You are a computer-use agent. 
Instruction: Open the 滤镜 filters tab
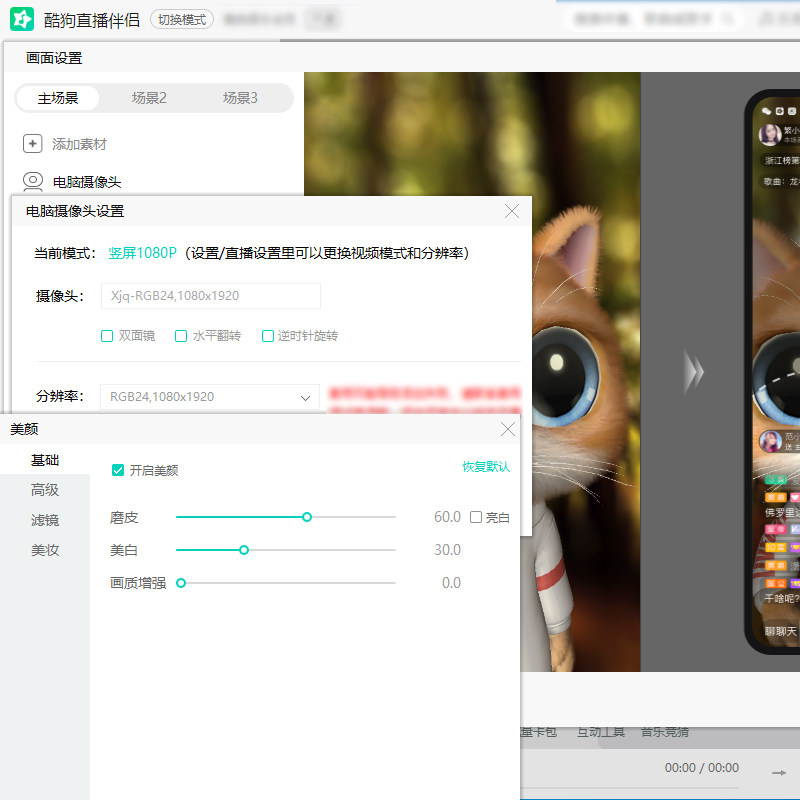click(x=45, y=520)
